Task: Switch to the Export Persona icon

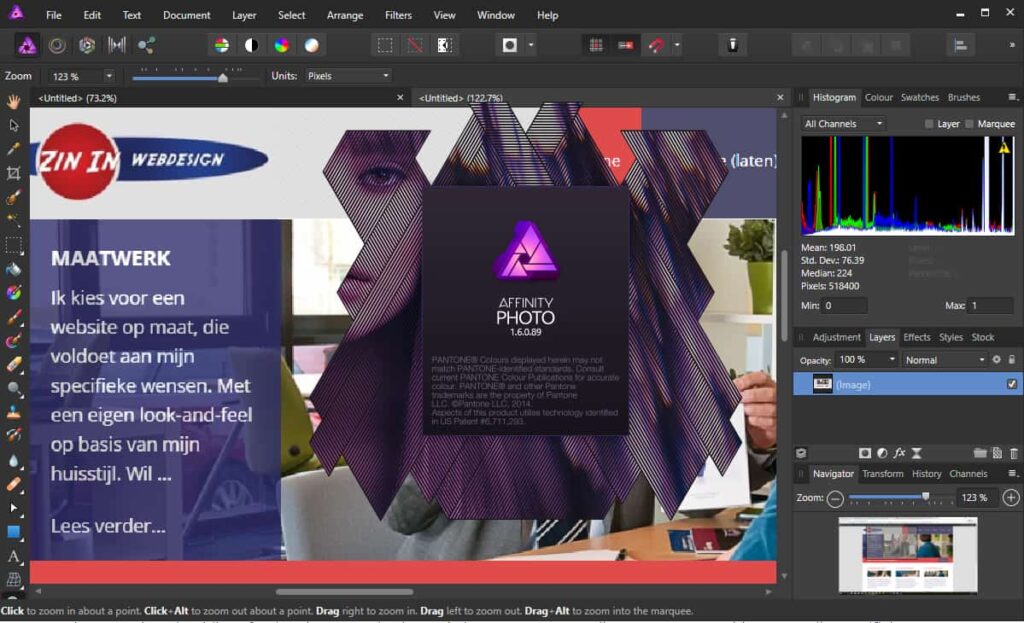Action: [146, 45]
